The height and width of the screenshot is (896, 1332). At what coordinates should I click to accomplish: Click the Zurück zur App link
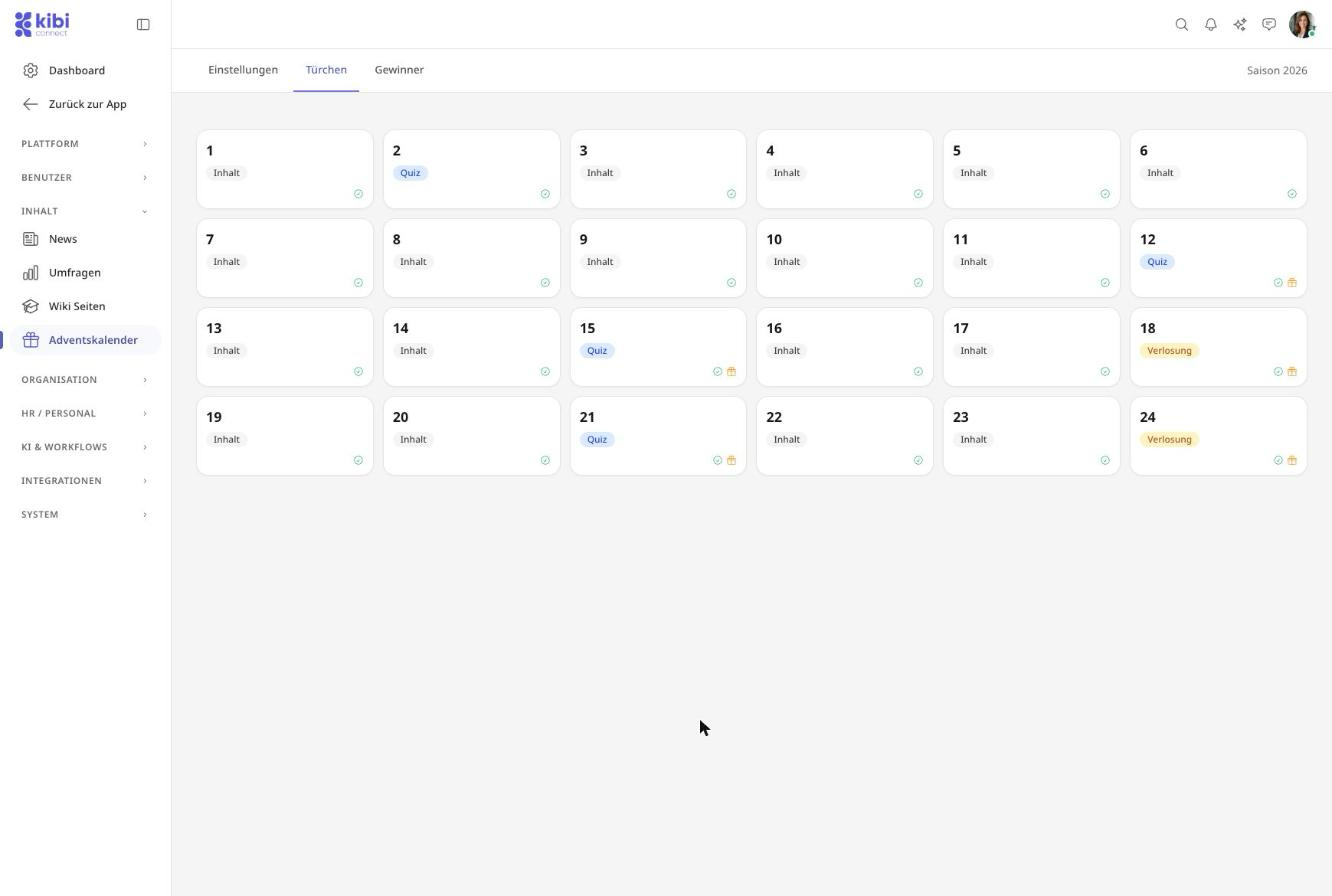pos(86,105)
